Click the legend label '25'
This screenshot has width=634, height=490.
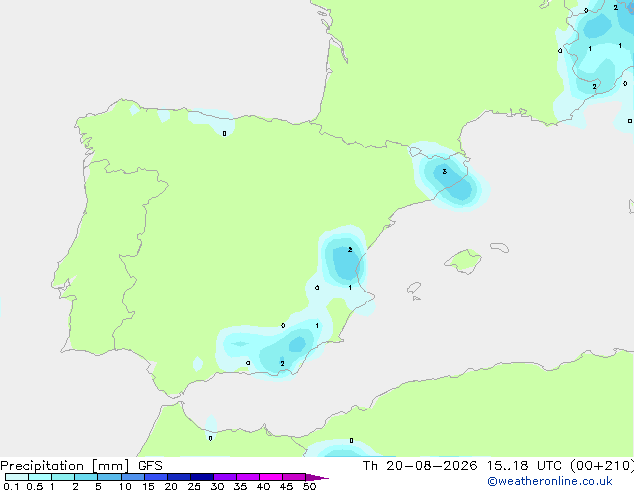tap(194, 486)
